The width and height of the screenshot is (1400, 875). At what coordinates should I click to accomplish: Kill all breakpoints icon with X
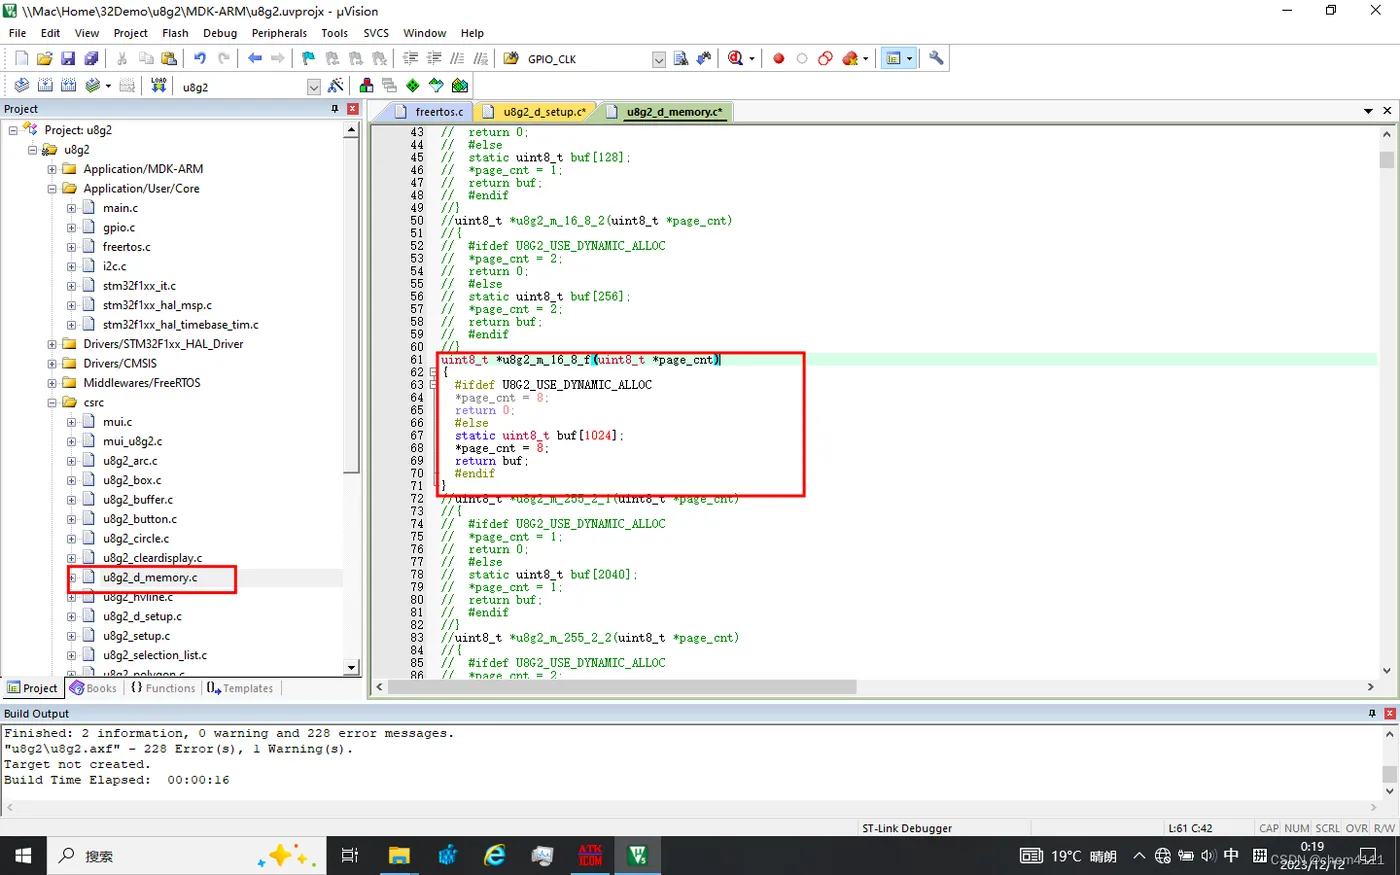850,59
